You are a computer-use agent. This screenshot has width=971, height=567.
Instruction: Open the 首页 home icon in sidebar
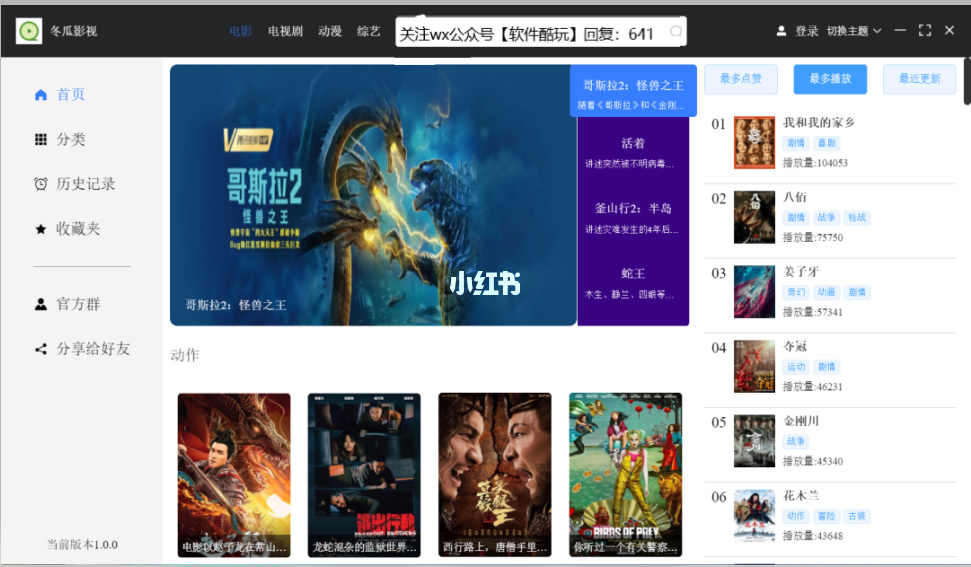click(41, 95)
